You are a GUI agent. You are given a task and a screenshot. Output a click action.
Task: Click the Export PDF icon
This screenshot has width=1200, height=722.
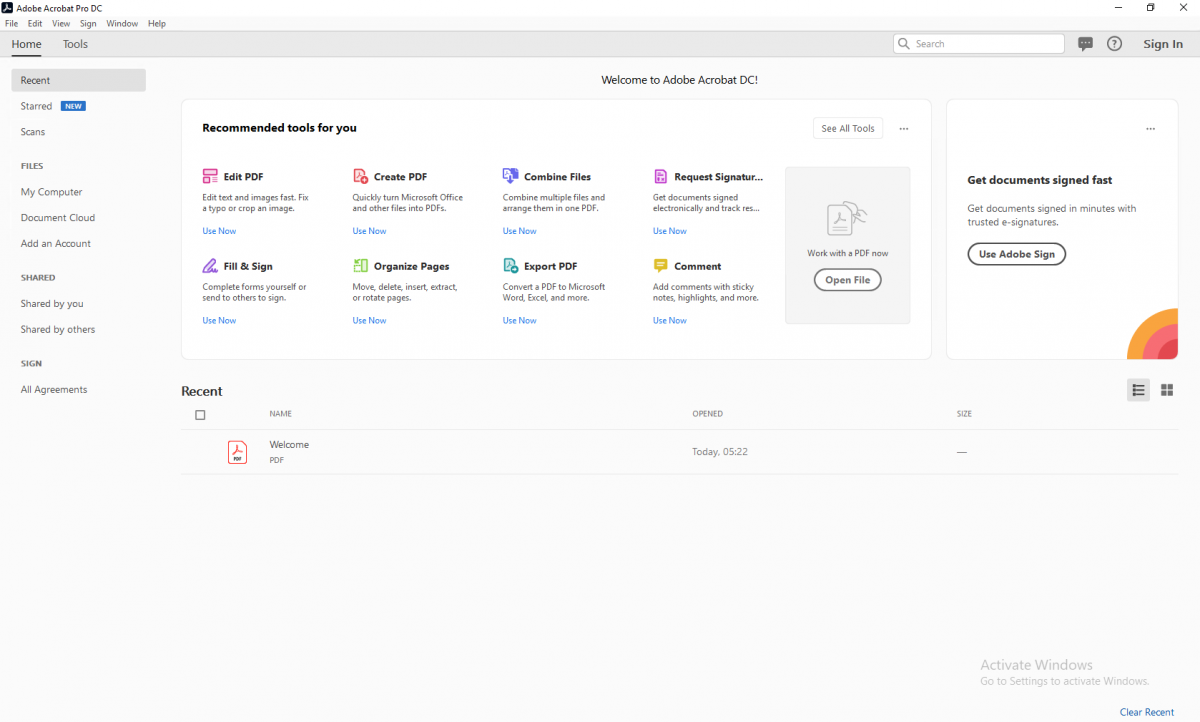[x=510, y=266]
